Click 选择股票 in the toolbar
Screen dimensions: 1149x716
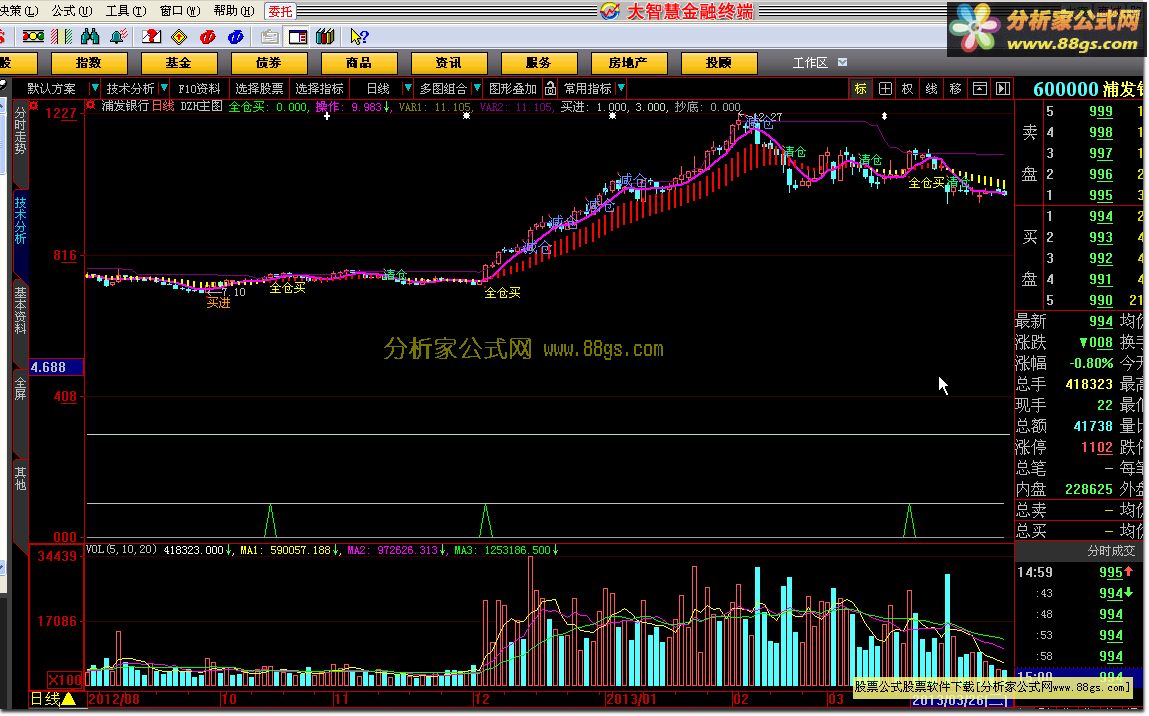point(259,89)
